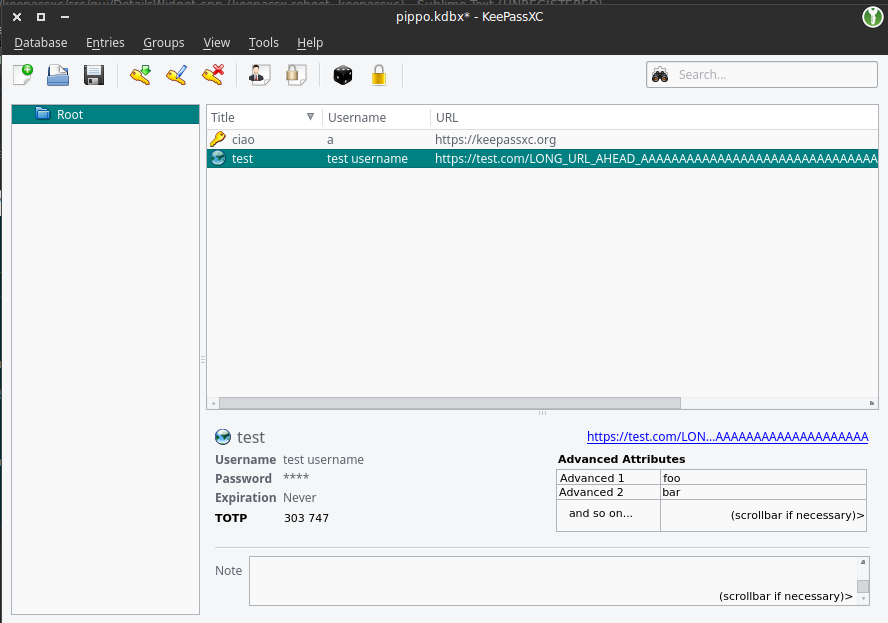Screen dimensions: 888x623
Task: Click attribute value foo
Action: [x=672, y=477]
